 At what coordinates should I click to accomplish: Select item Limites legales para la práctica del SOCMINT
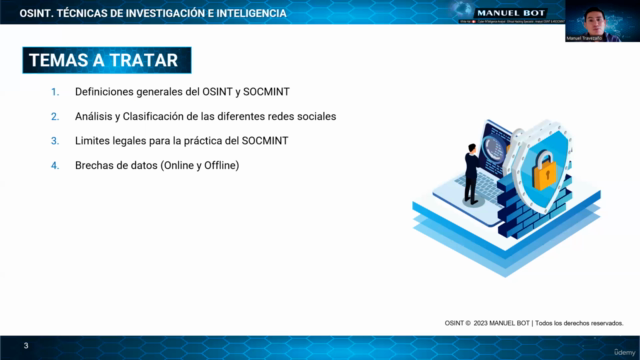tap(182, 141)
